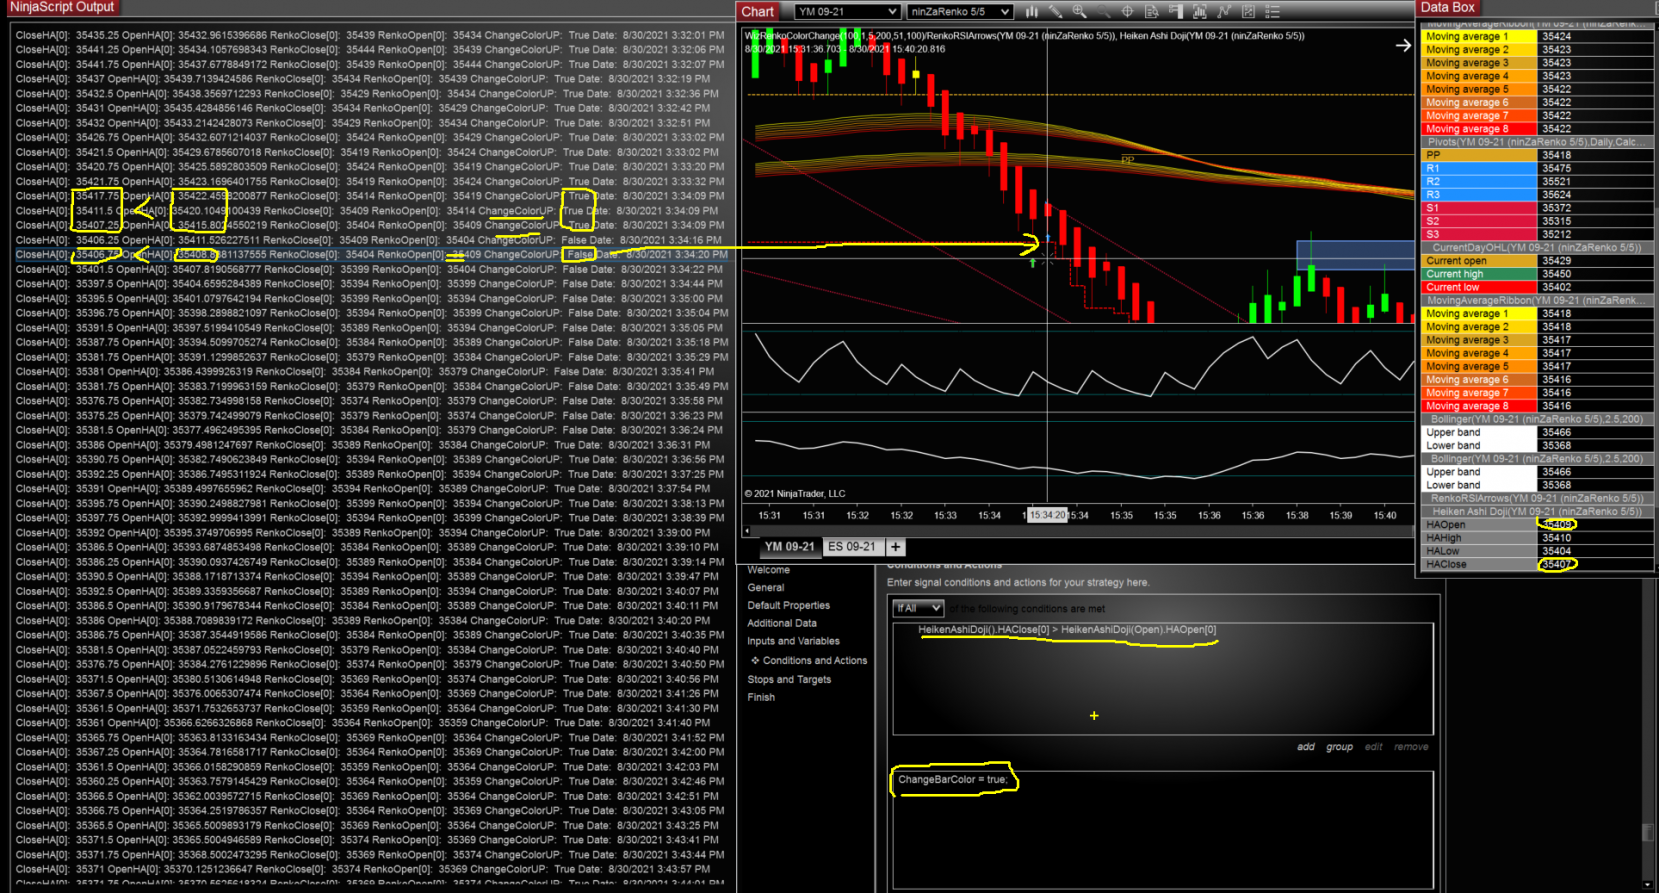Image resolution: width=1659 pixels, height=893 pixels.
Task: Open the YM 09-21 instrument dropdown
Action: [x=847, y=12]
